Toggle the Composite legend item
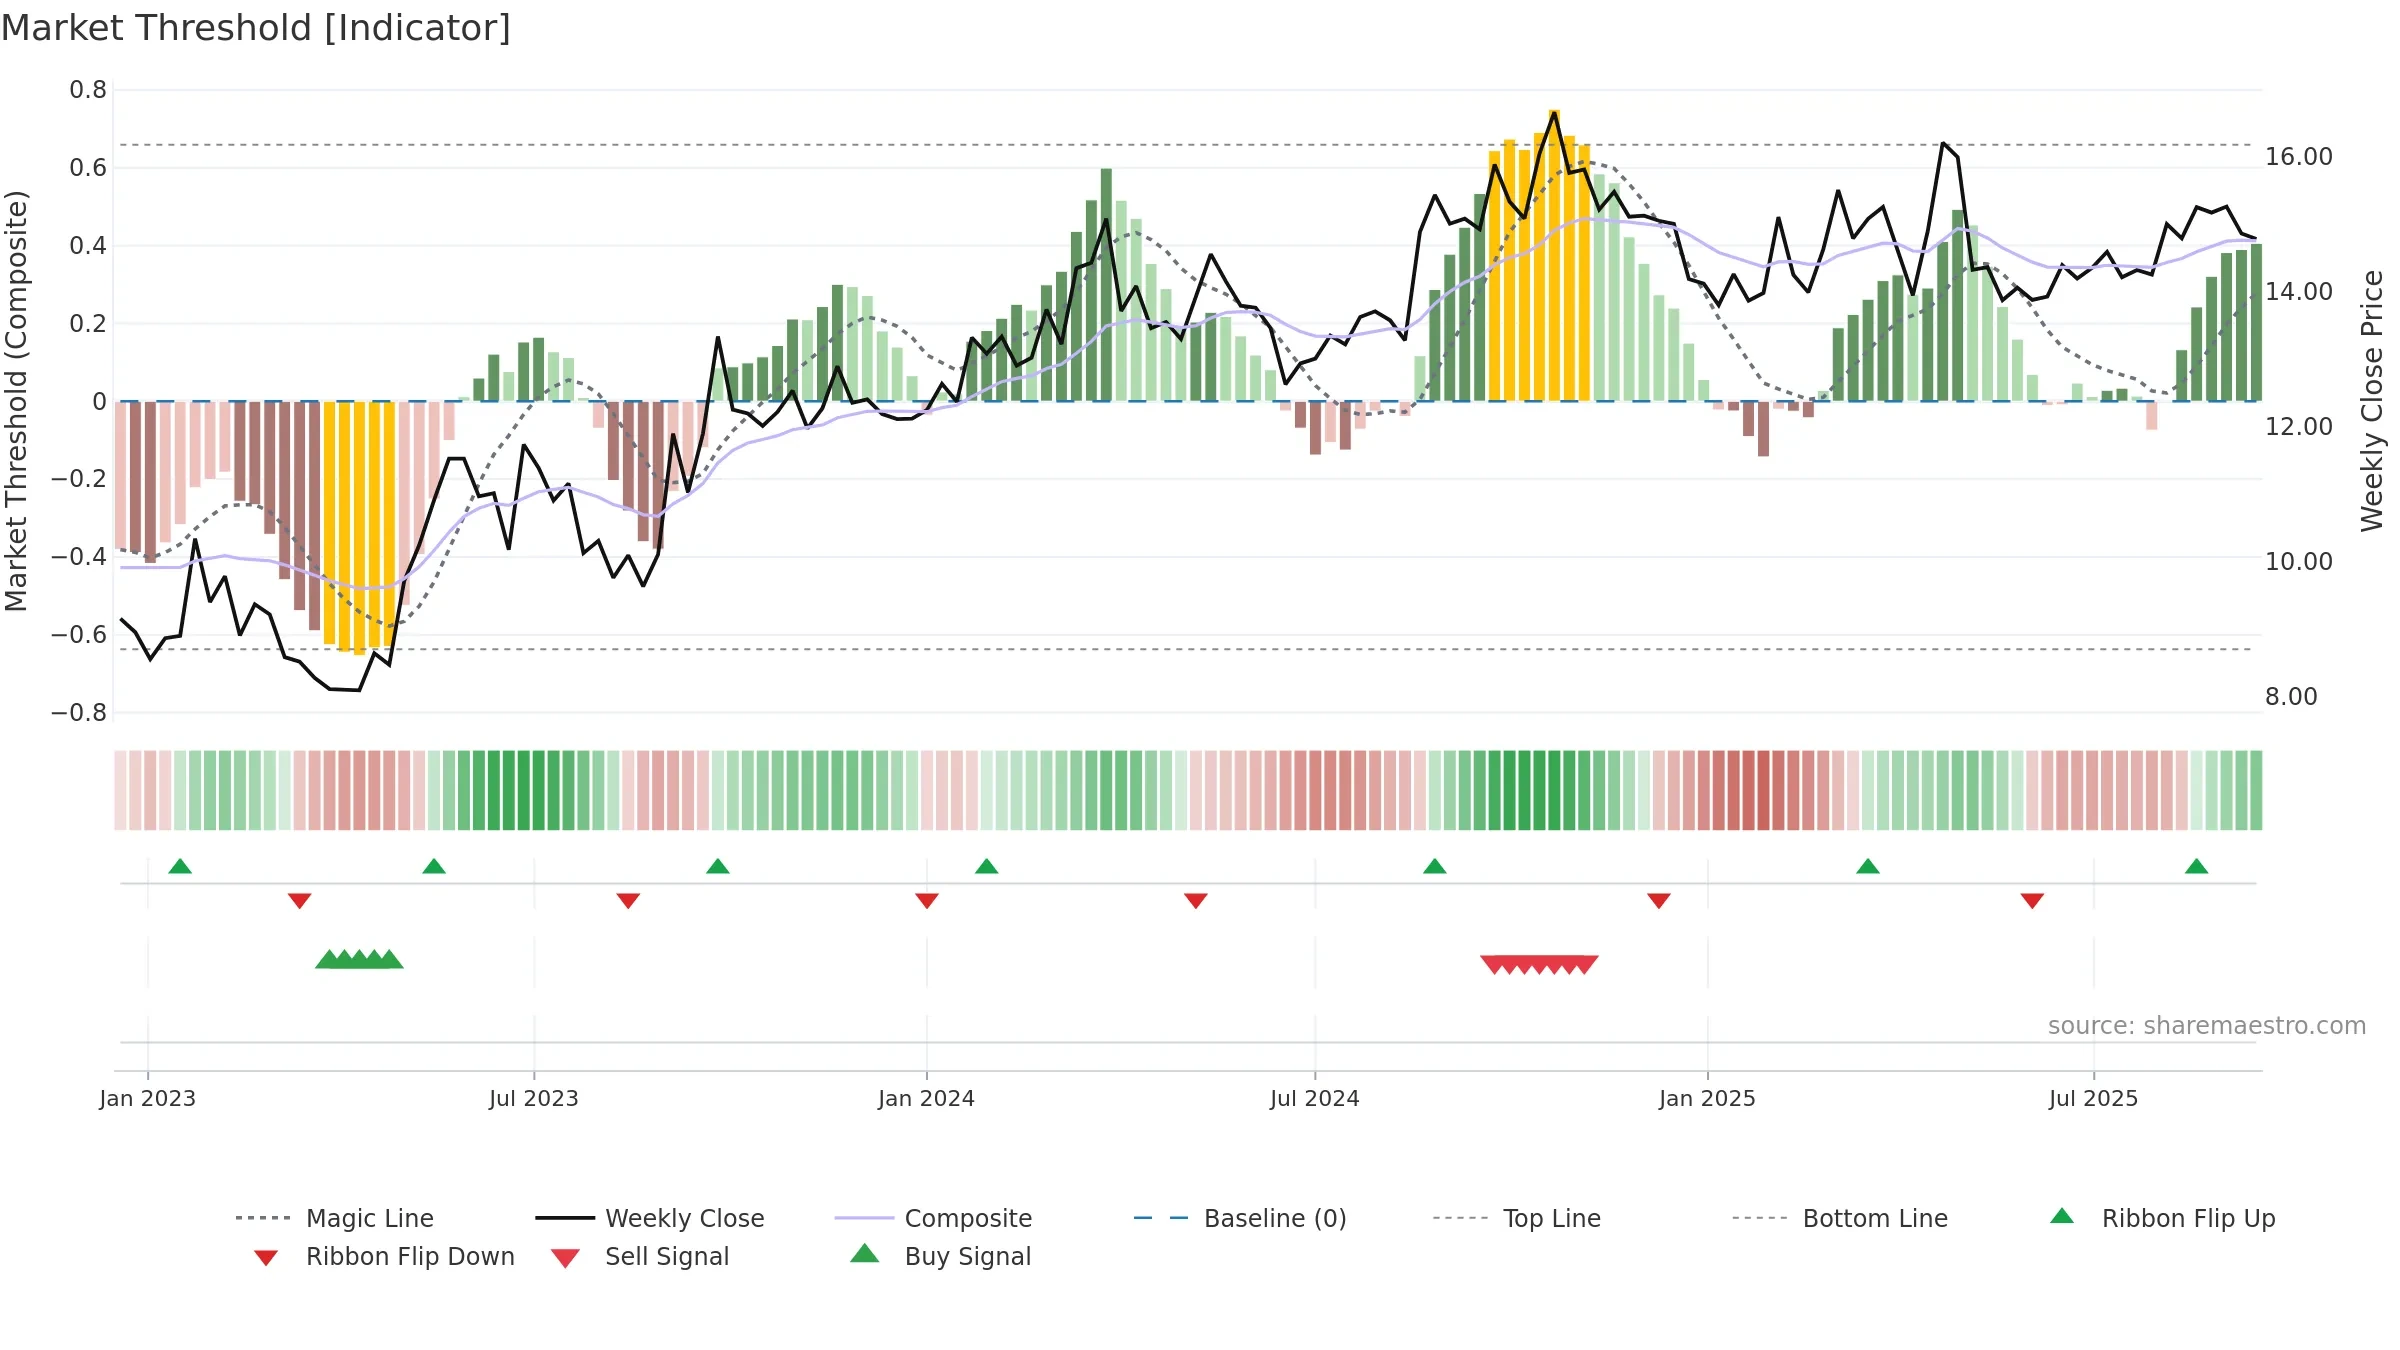The height and width of the screenshot is (1350, 2400). 933,1218
